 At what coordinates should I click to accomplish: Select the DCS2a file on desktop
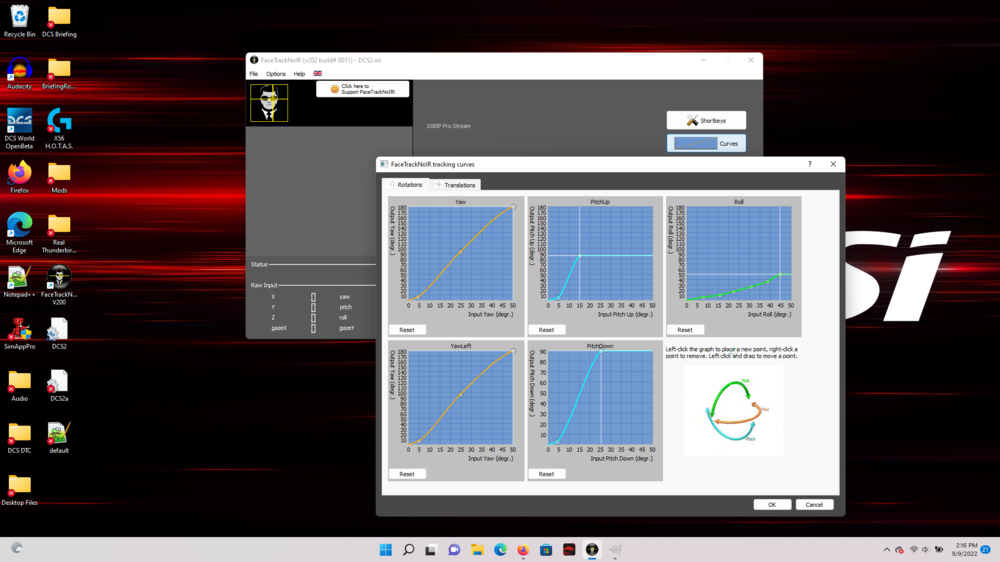click(59, 385)
